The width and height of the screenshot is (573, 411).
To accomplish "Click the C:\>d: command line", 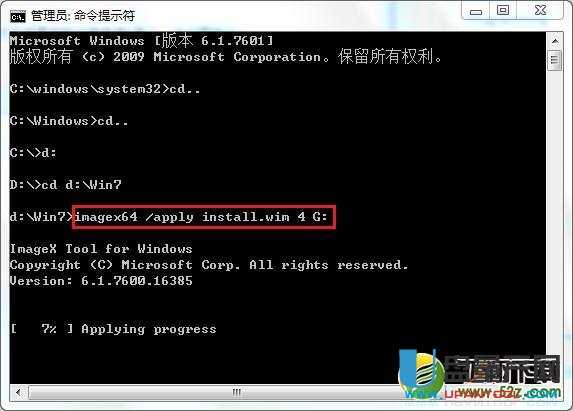I will [33, 152].
